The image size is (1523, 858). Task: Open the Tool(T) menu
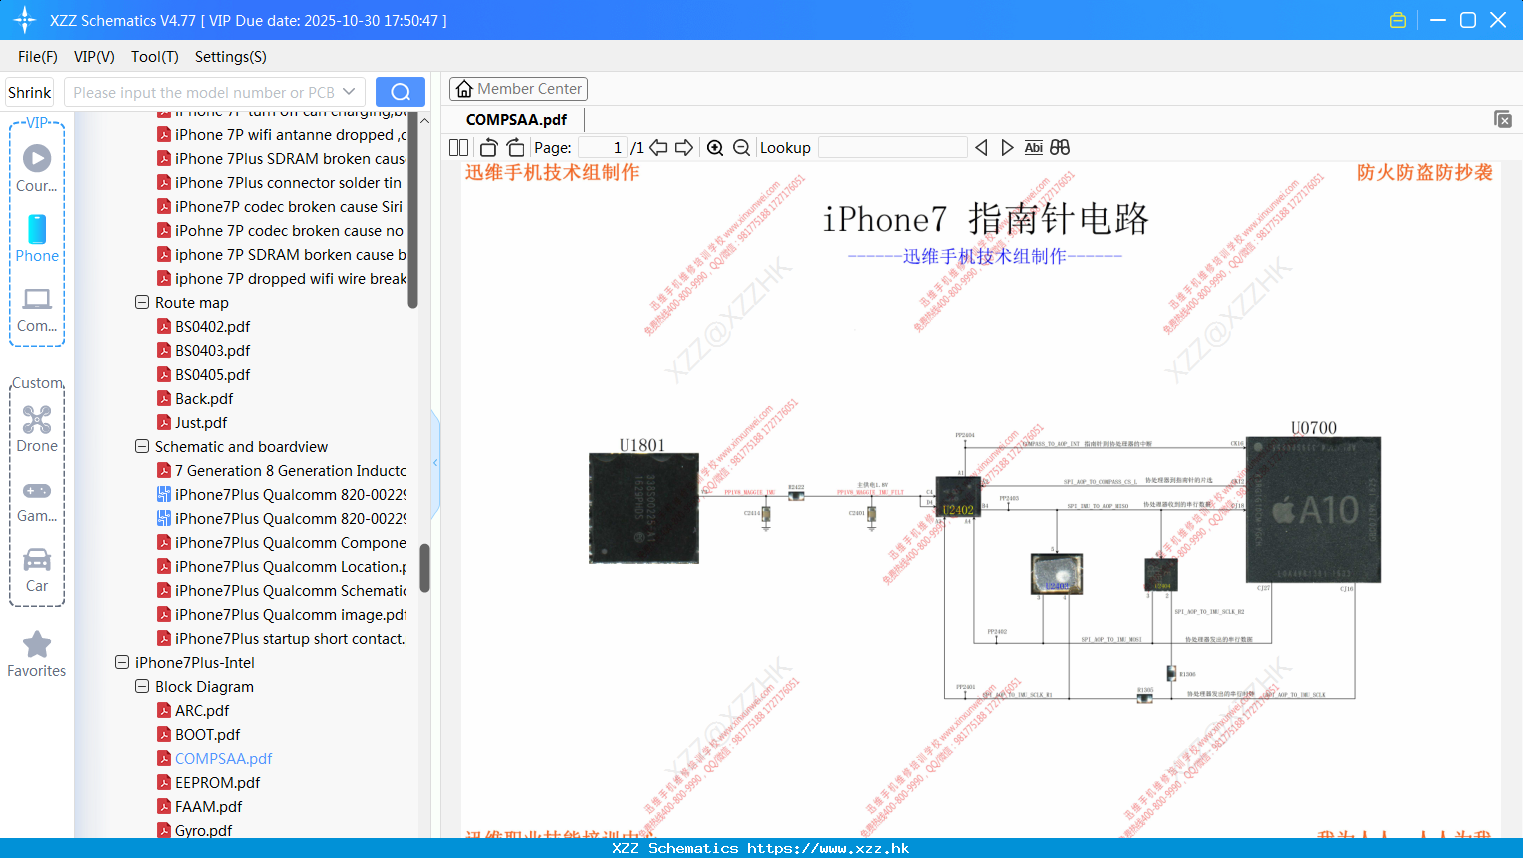pyautogui.click(x=155, y=57)
